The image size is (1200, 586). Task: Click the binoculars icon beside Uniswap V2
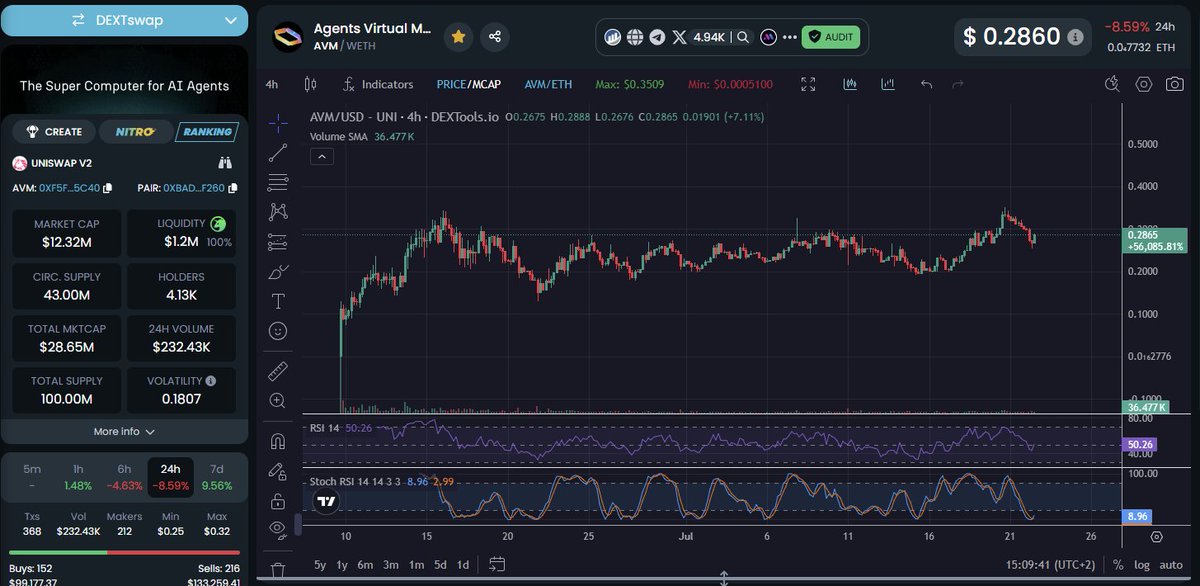226,163
